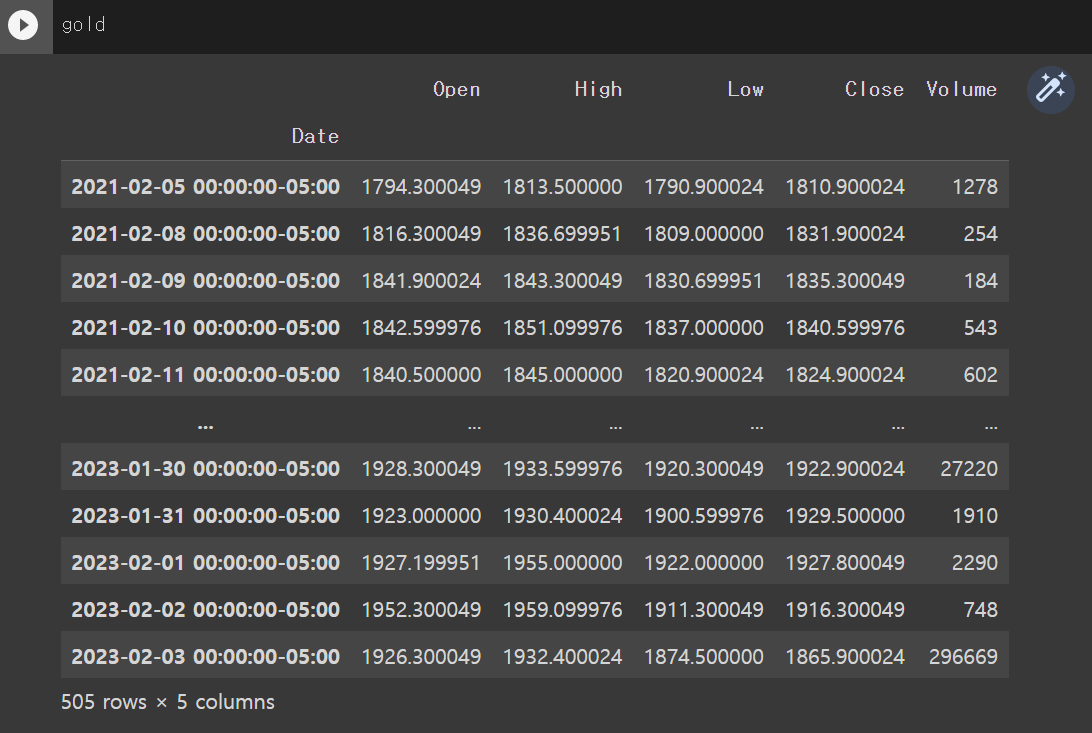
Task: Click Close value 1929.500000
Action: (845, 516)
